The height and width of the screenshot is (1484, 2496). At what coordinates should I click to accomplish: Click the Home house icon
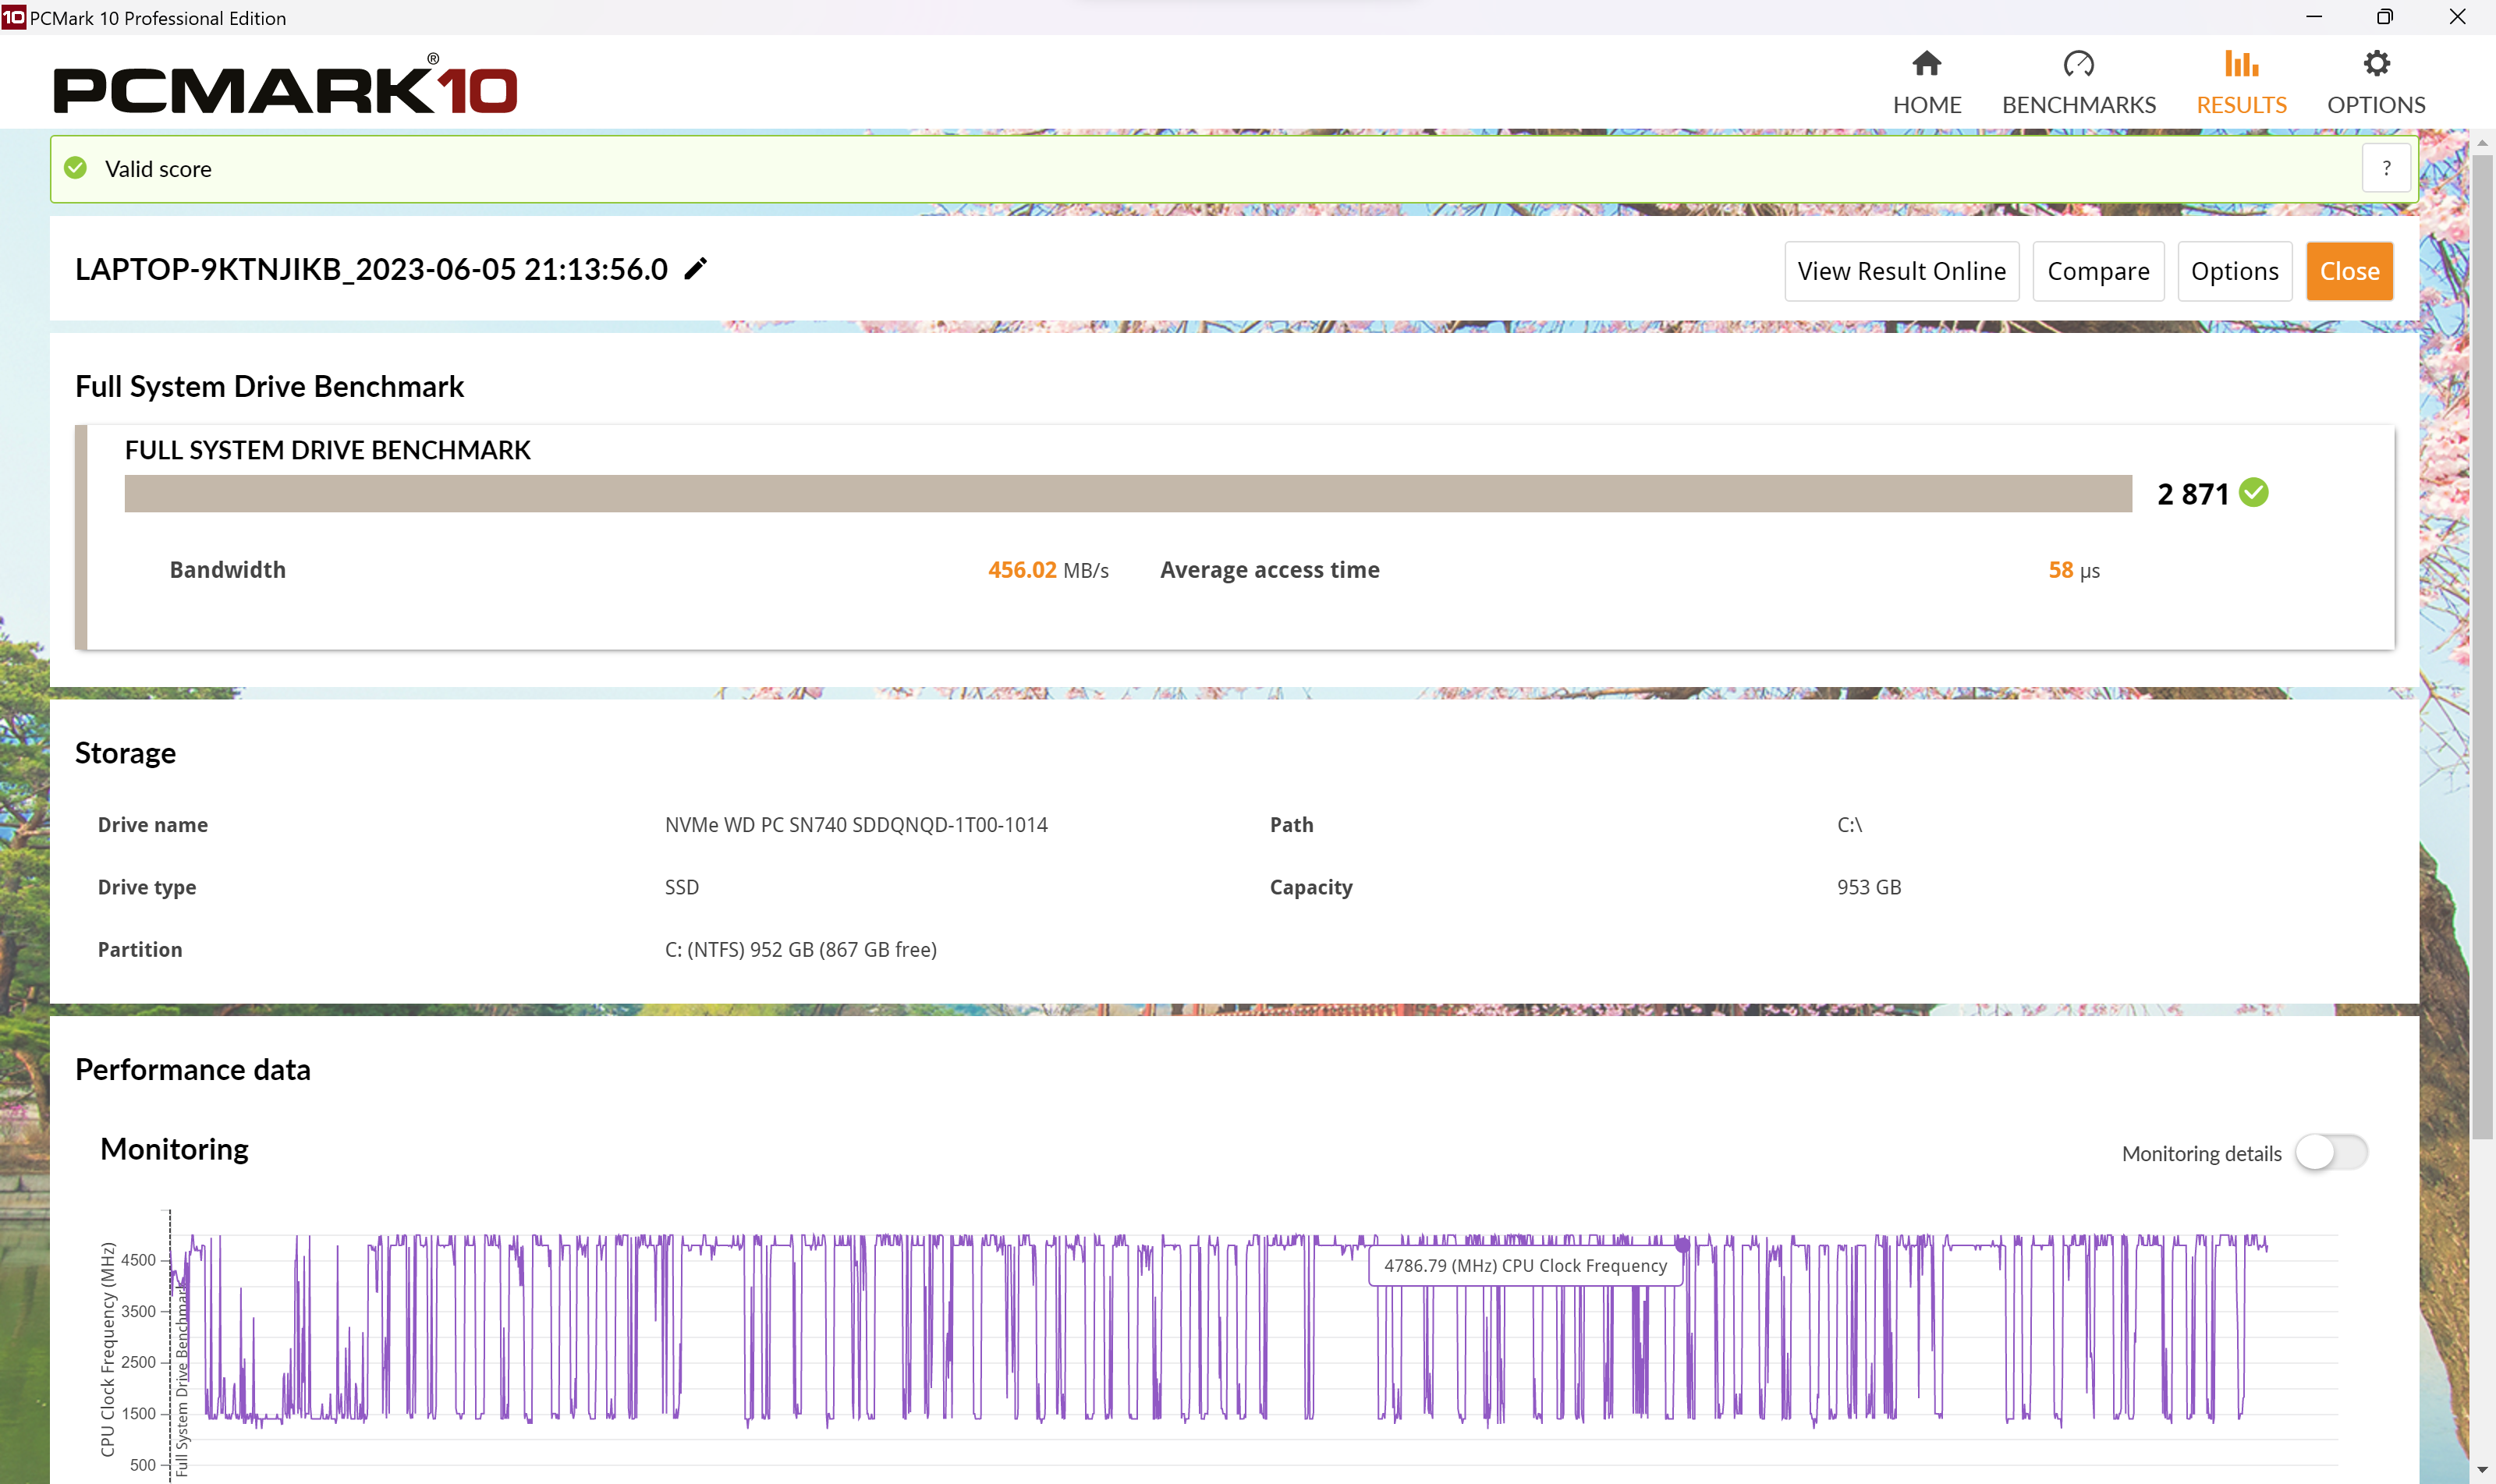coord(1926,64)
